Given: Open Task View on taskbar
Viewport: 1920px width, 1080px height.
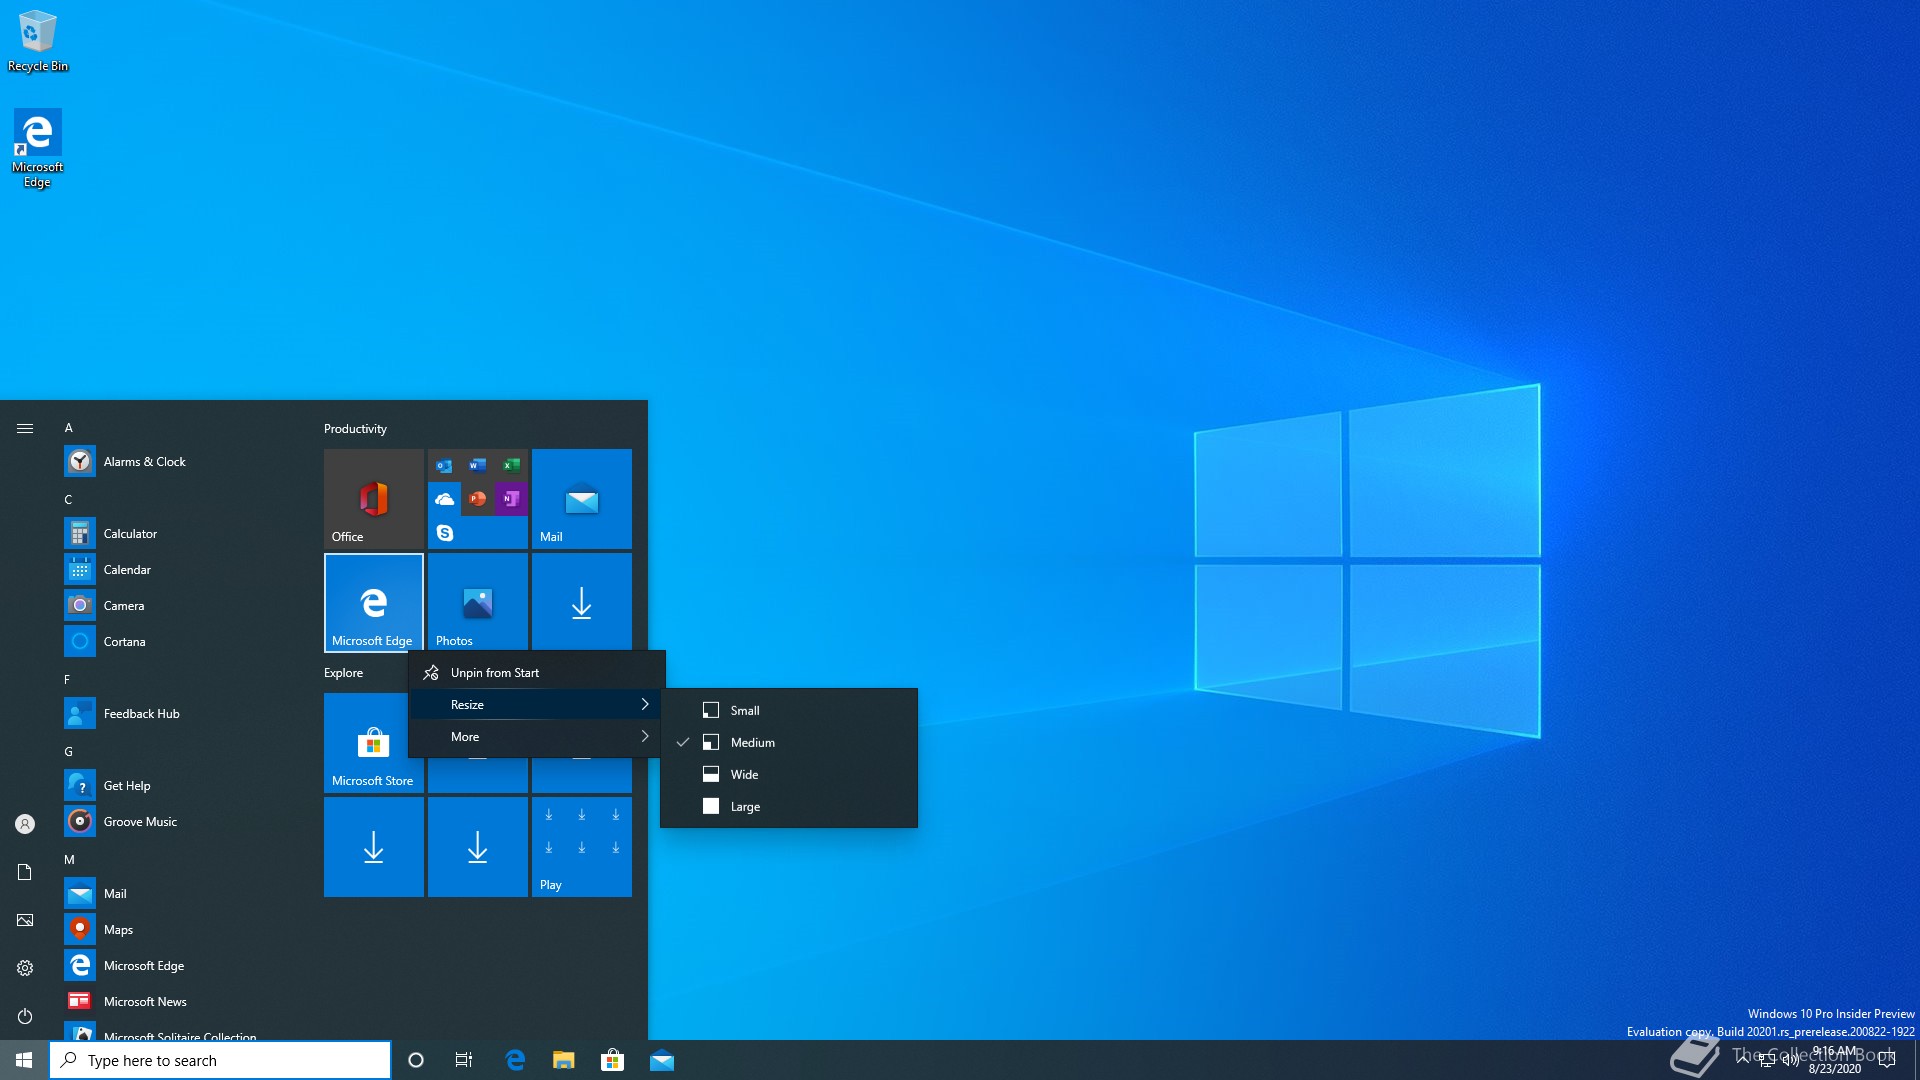Looking at the screenshot, I should [464, 1060].
